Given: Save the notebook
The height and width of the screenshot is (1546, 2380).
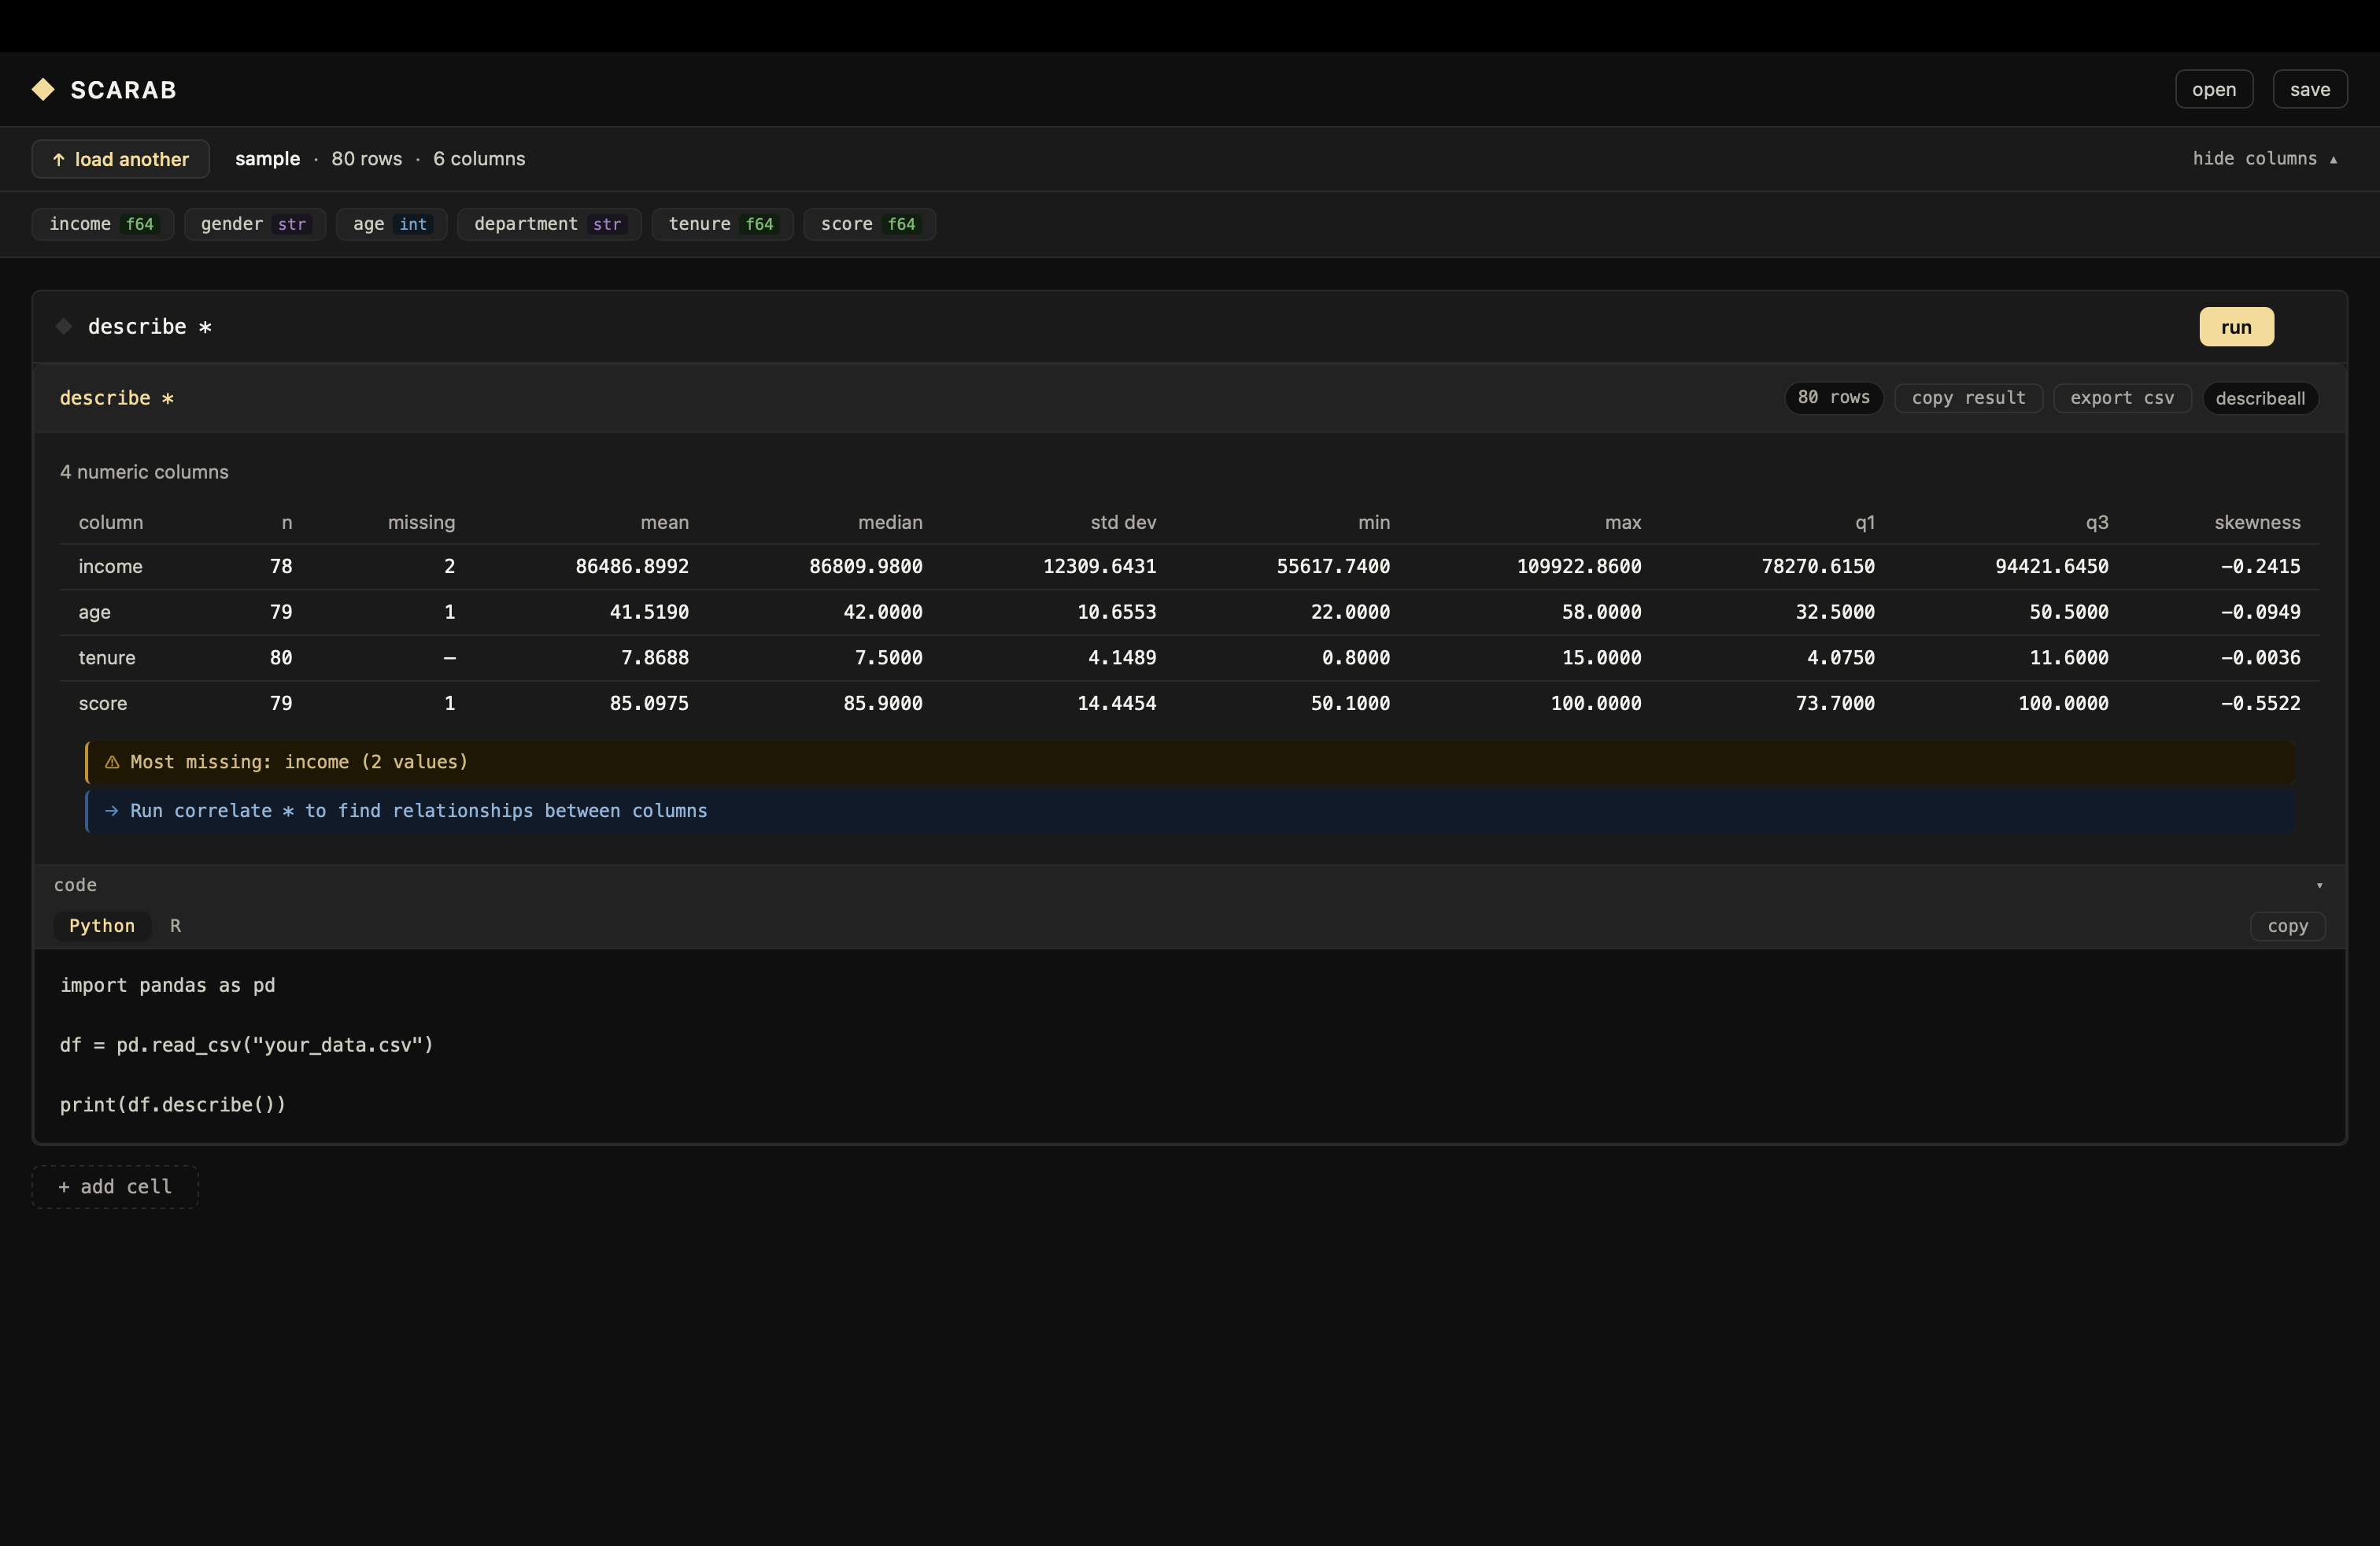Looking at the screenshot, I should point(2309,89).
